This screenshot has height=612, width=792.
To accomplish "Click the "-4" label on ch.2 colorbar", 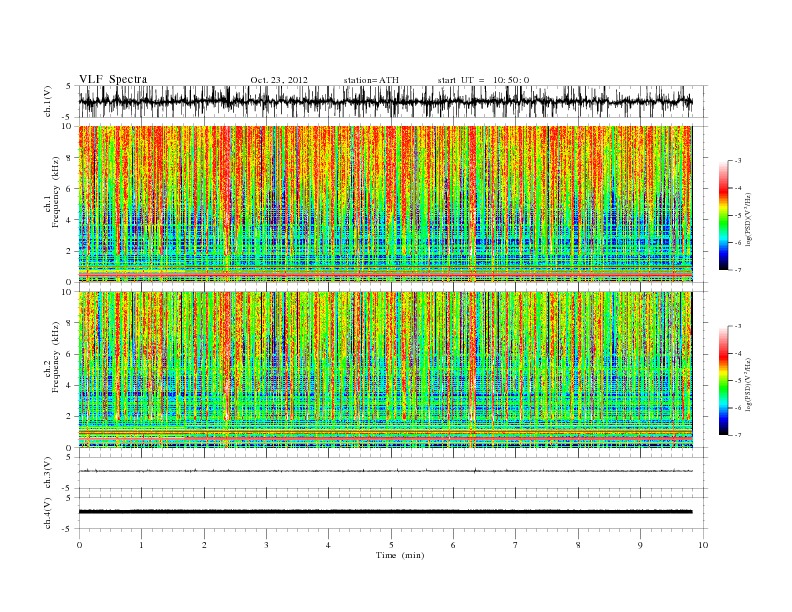I will pos(738,353).
